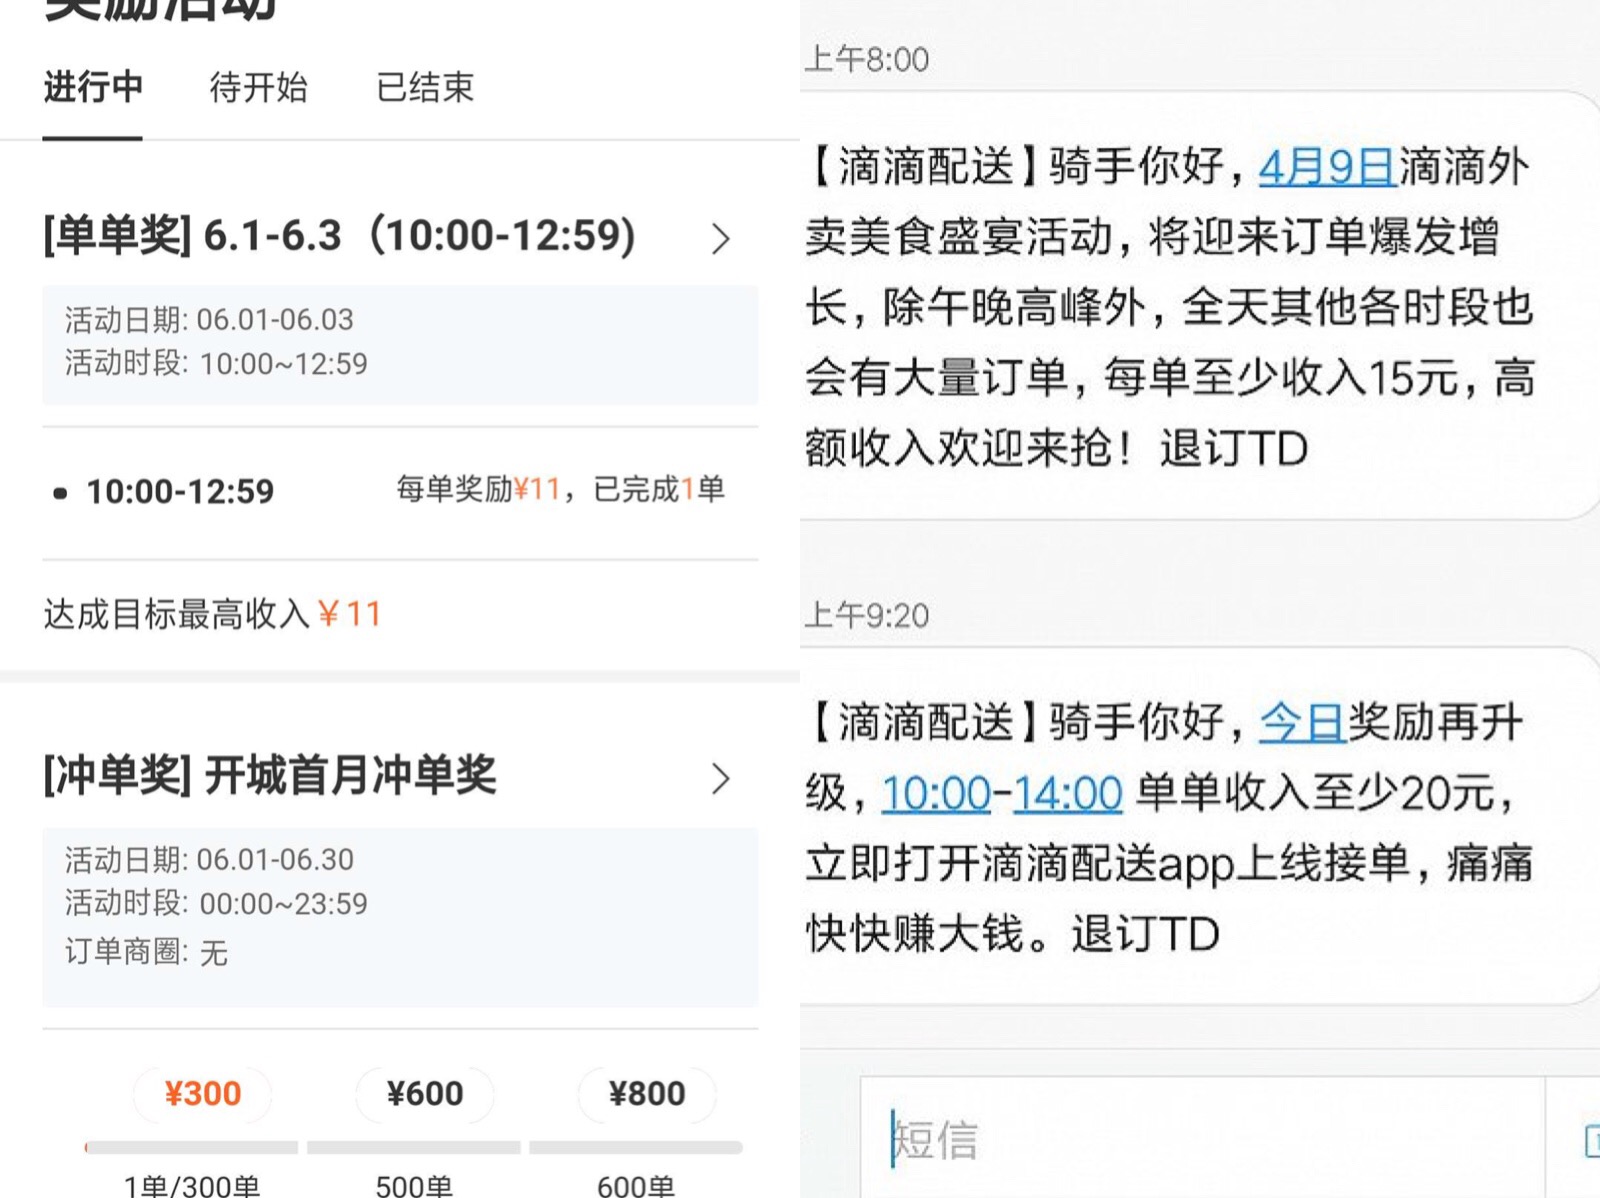Click 订单商圈: 无 line

point(146,952)
